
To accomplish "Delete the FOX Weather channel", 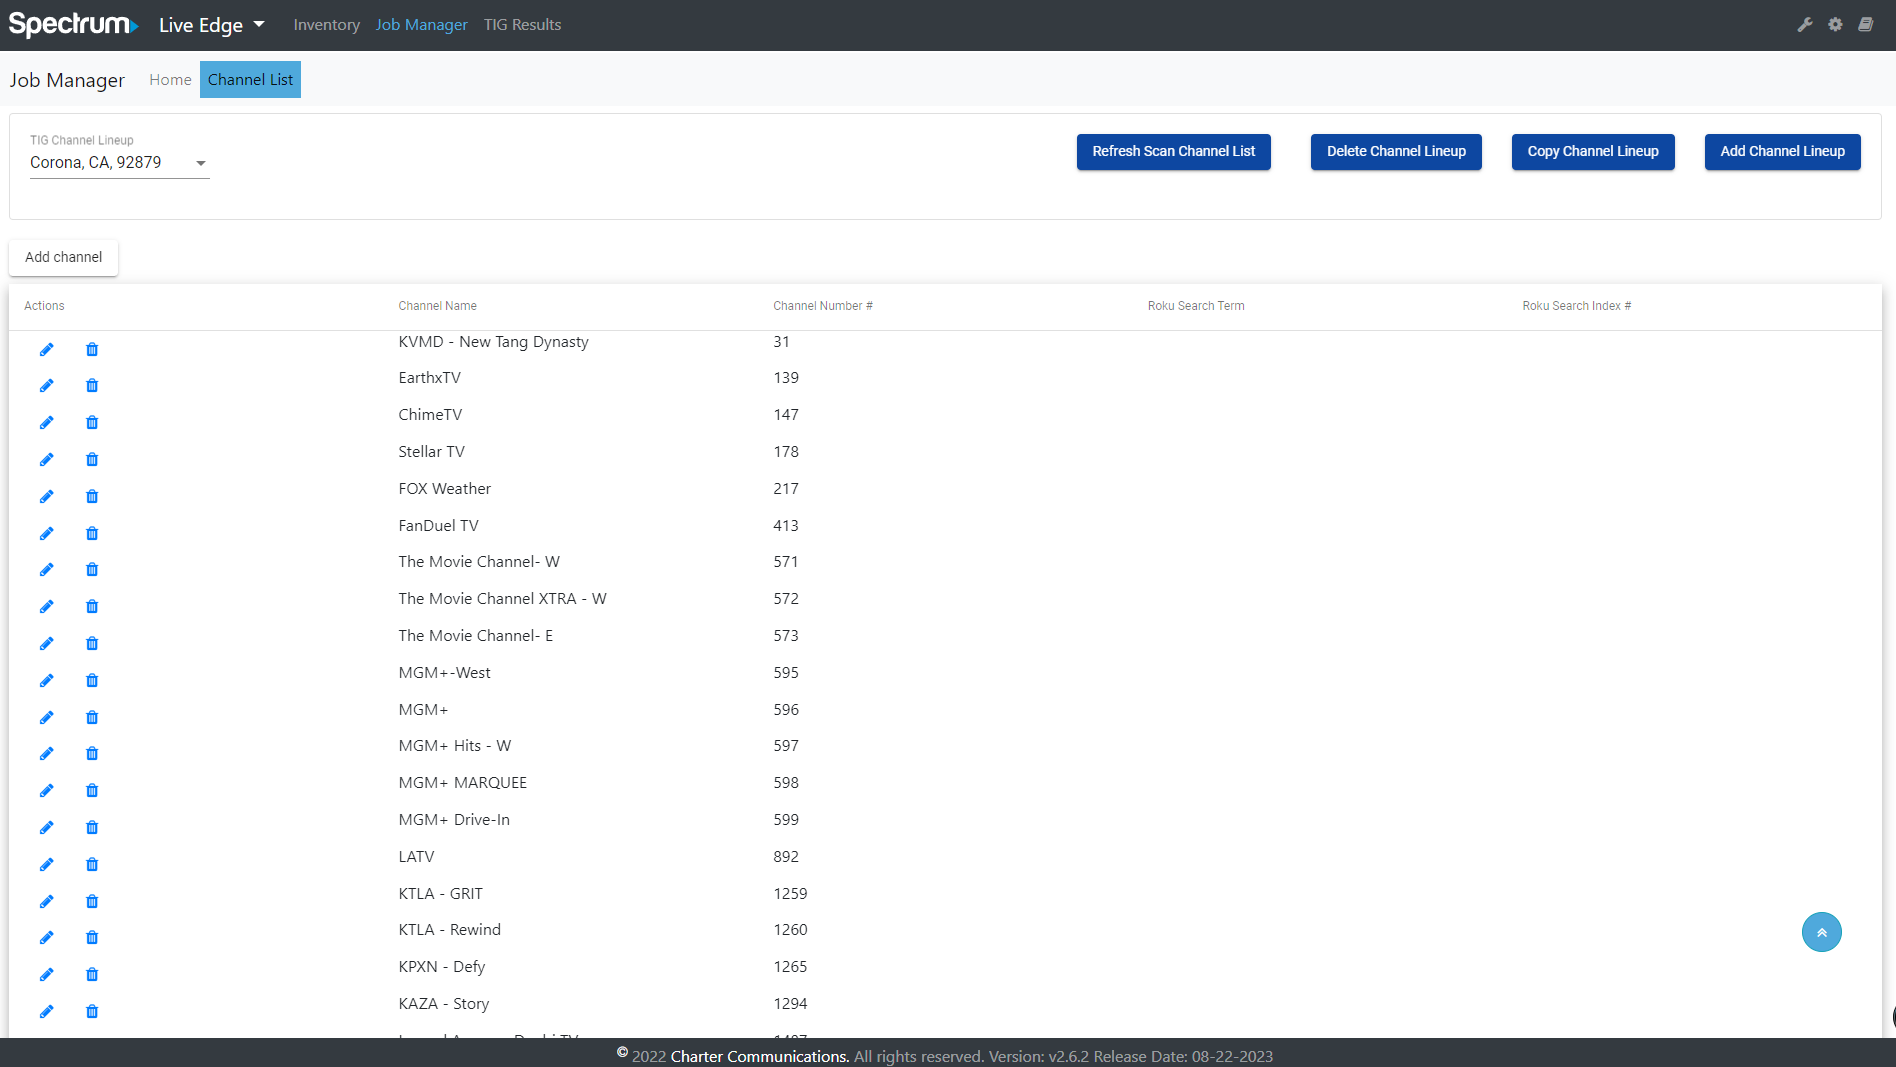I will tap(92, 497).
